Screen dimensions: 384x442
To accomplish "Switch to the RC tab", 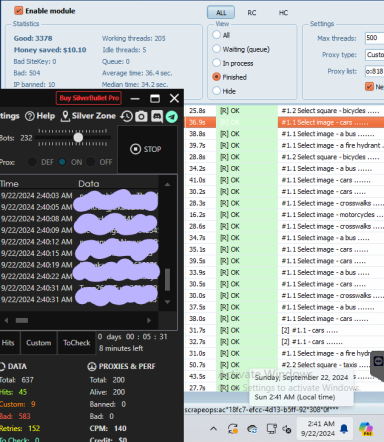I will [252, 13].
